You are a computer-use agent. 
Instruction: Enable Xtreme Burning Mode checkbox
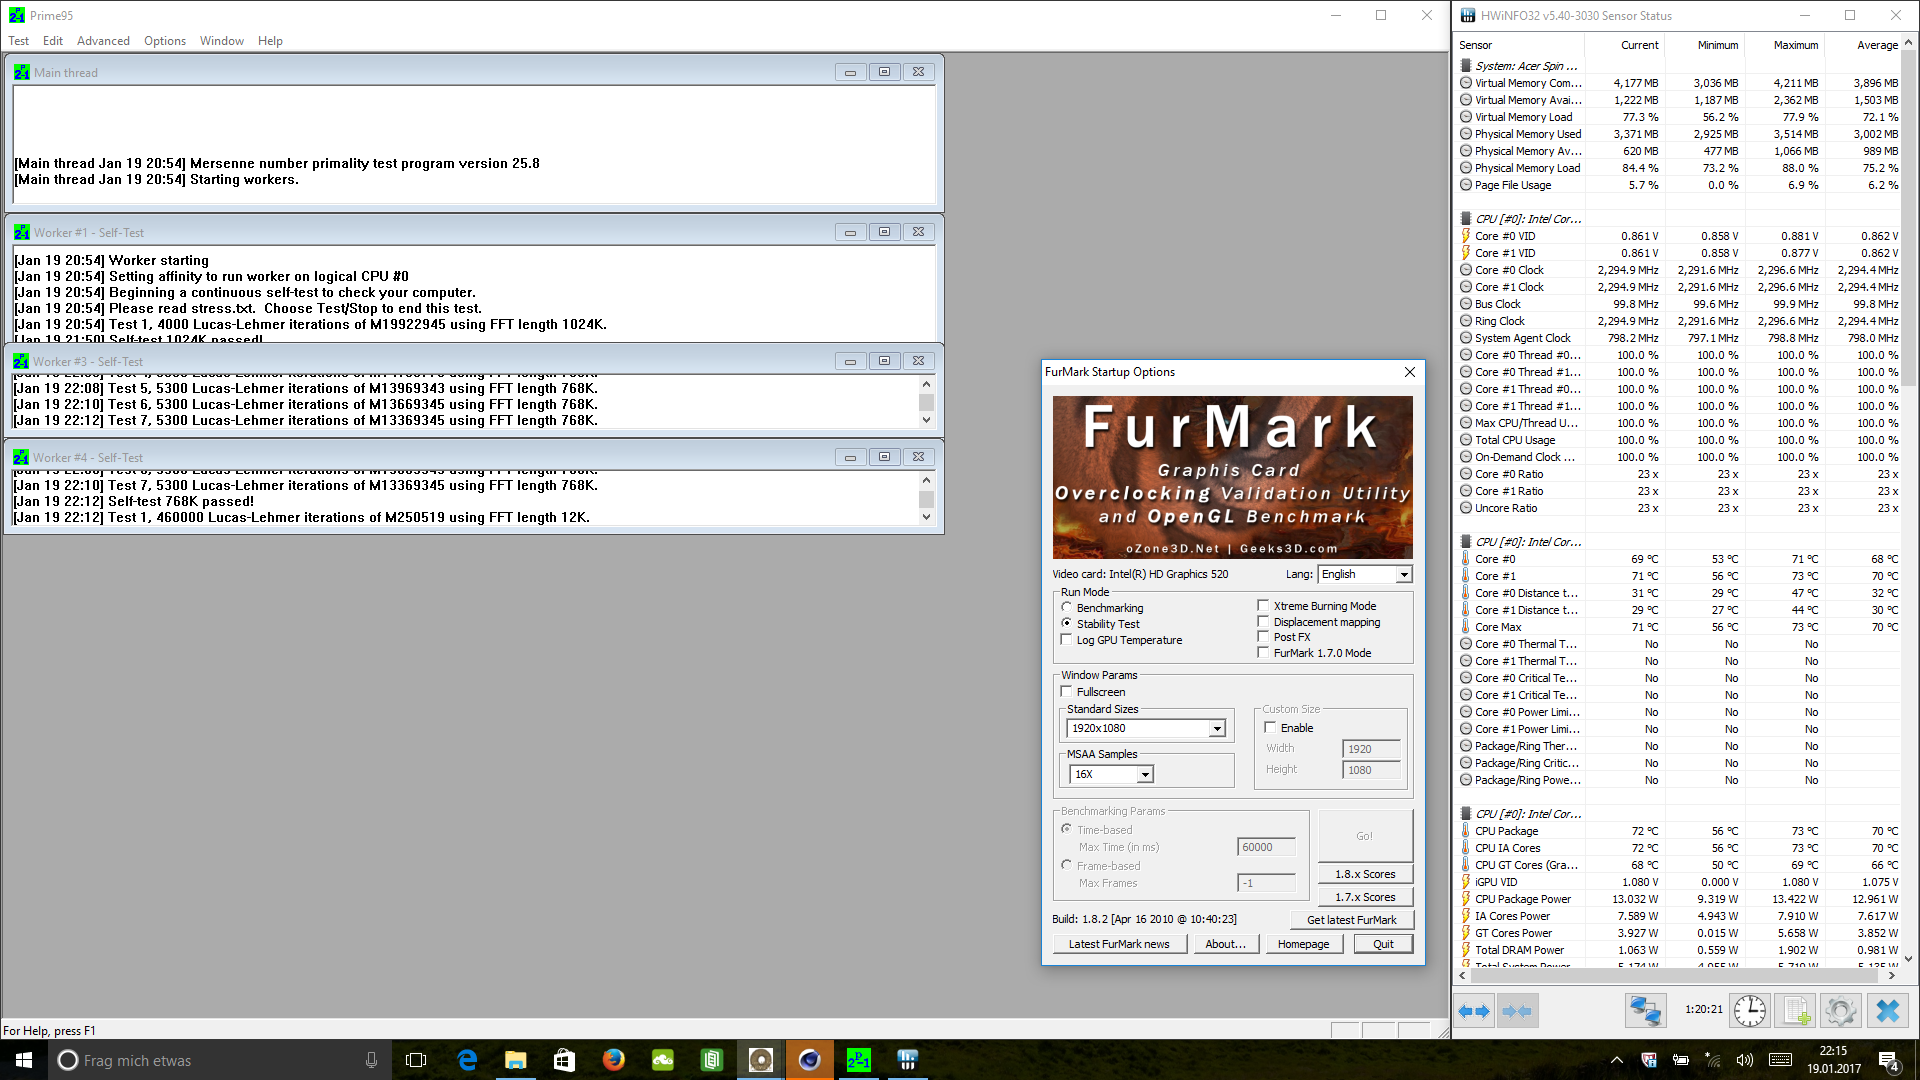click(x=1263, y=606)
